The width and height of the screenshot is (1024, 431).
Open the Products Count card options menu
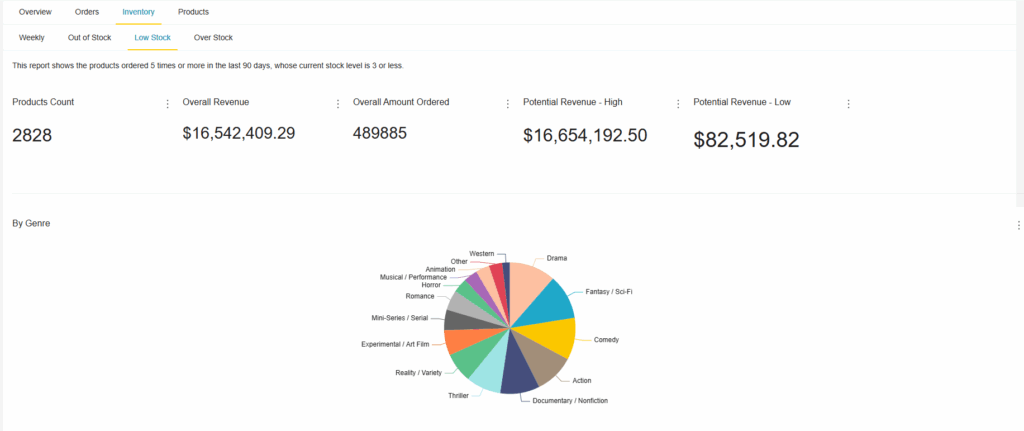(x=167, y=104)
